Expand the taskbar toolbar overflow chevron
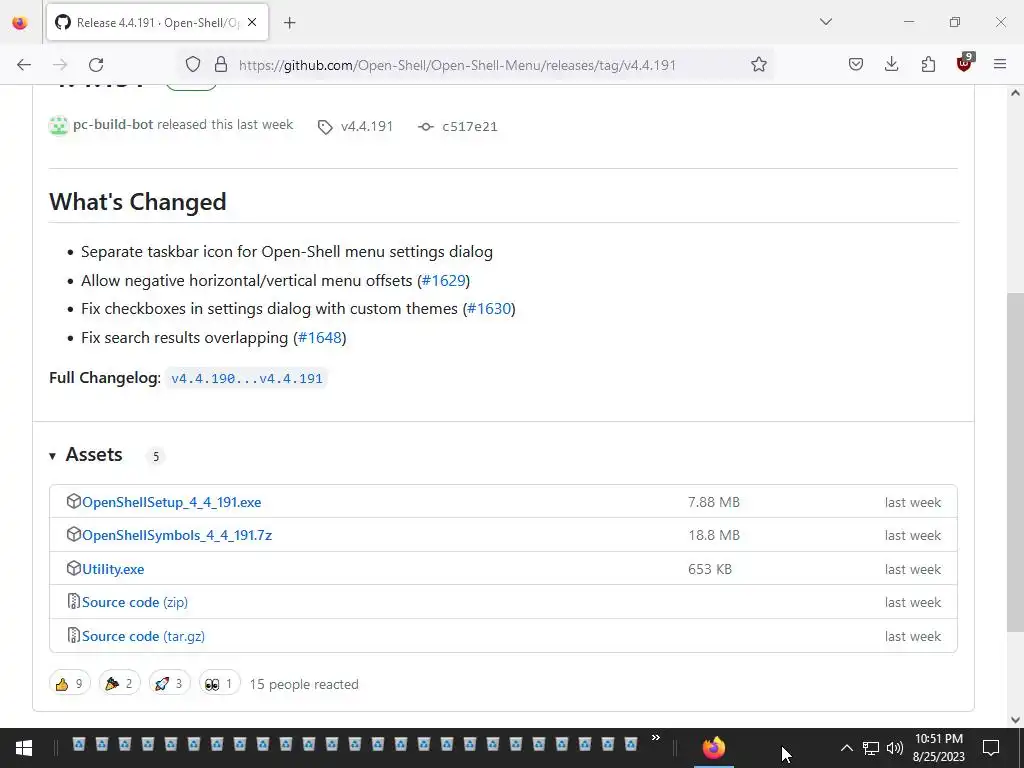Viewport: 1024px width, 768px height. tap(655, 739)
